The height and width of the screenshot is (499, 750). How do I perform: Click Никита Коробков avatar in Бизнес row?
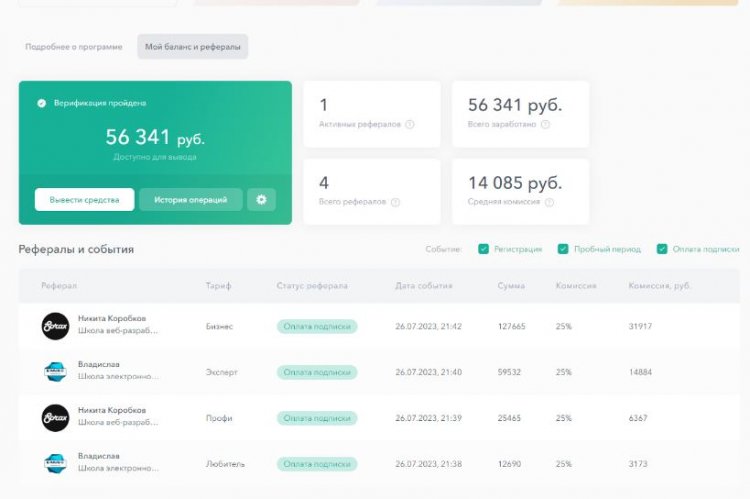pyautogui.click(x=55, y=326)
